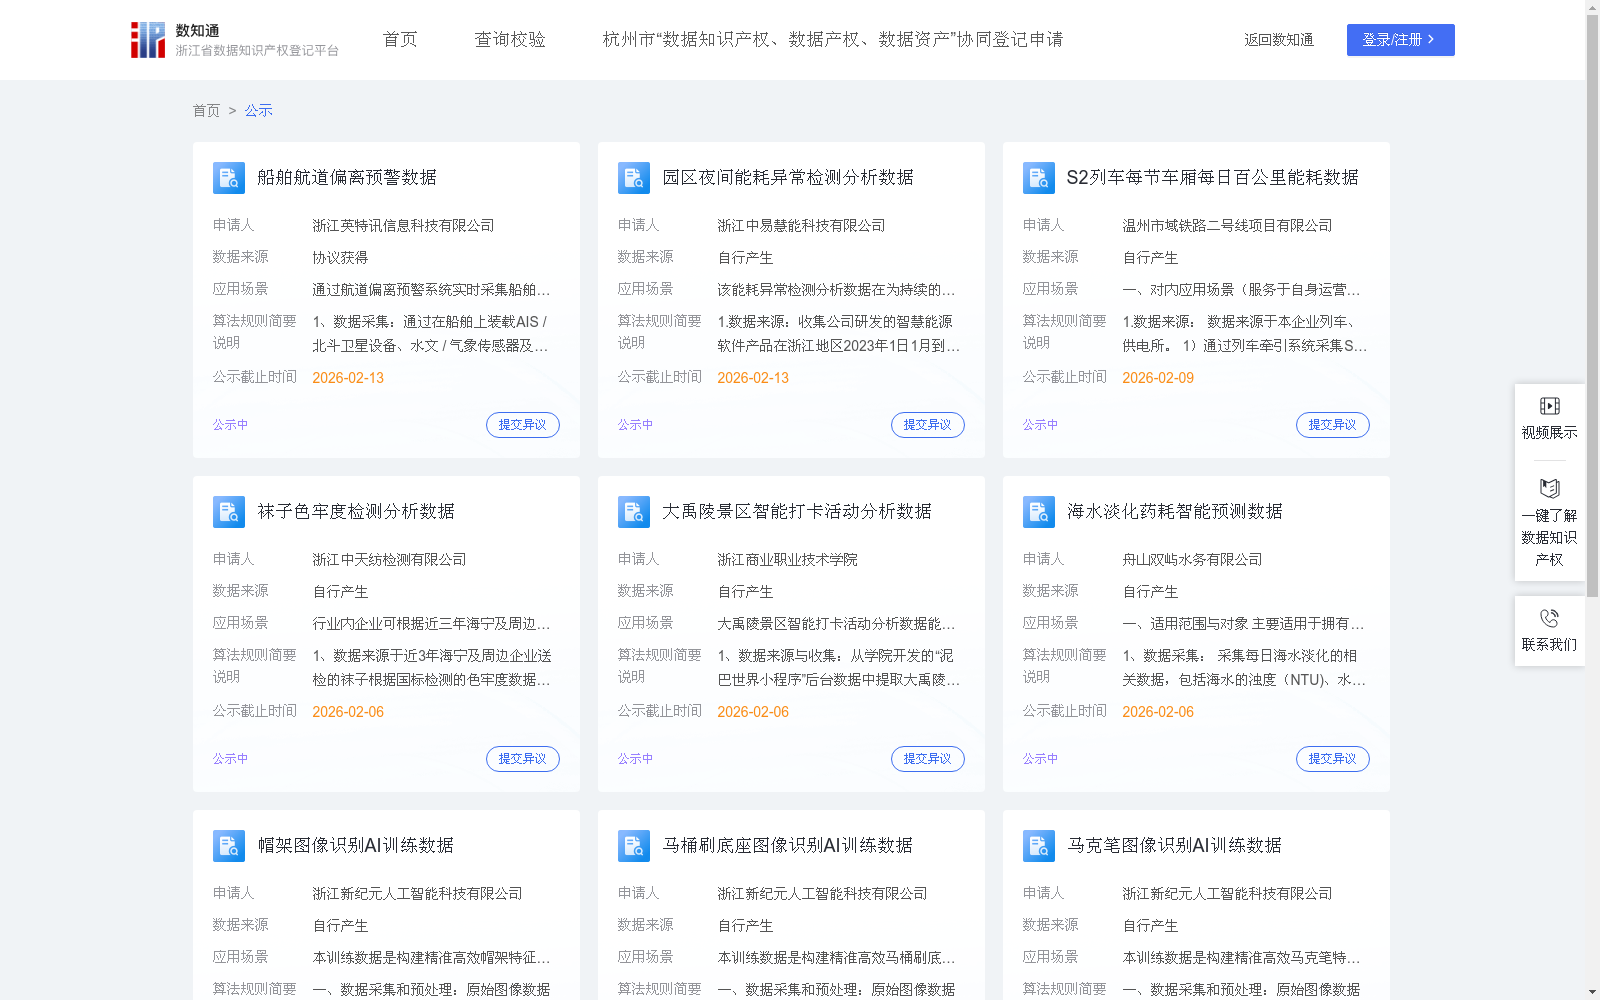Click applicant 浙江商业职业技术学院
The image size is (1600, 1000).
pyautogui.click(x=787, y=560)
